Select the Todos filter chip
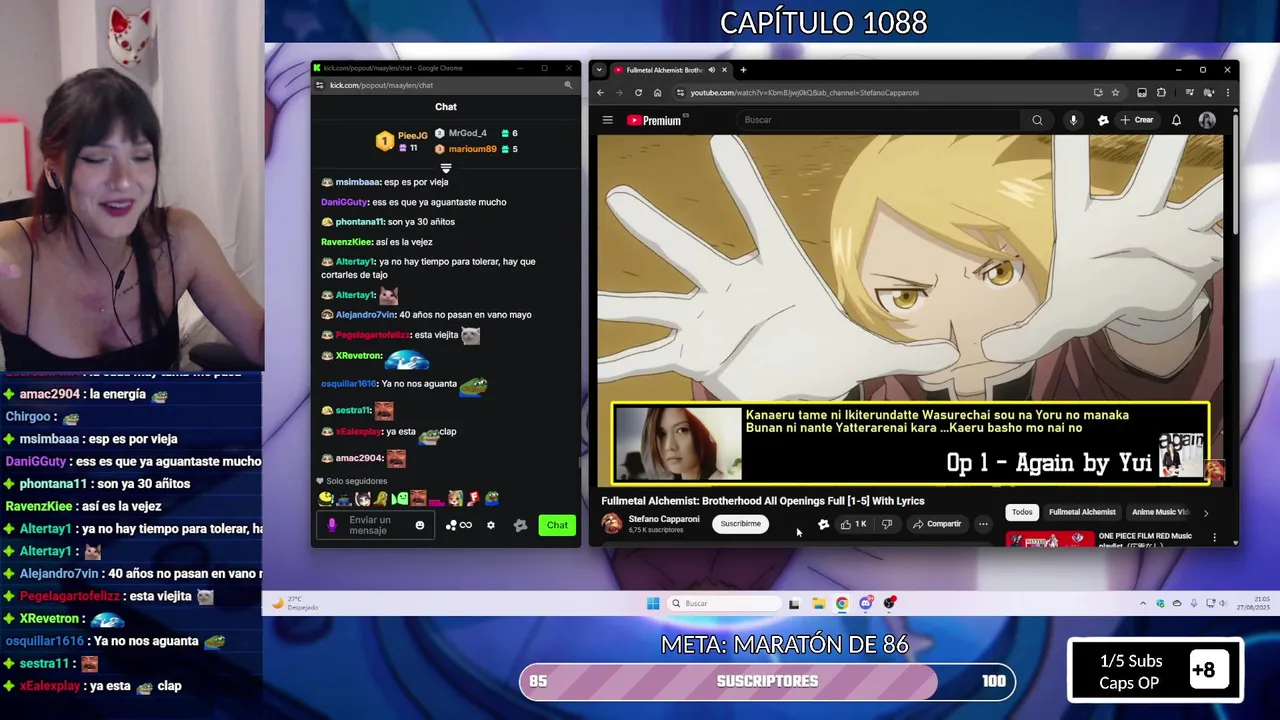Image resolution: width=1280 pixels, height=720 pixels. pos(1022,512)
